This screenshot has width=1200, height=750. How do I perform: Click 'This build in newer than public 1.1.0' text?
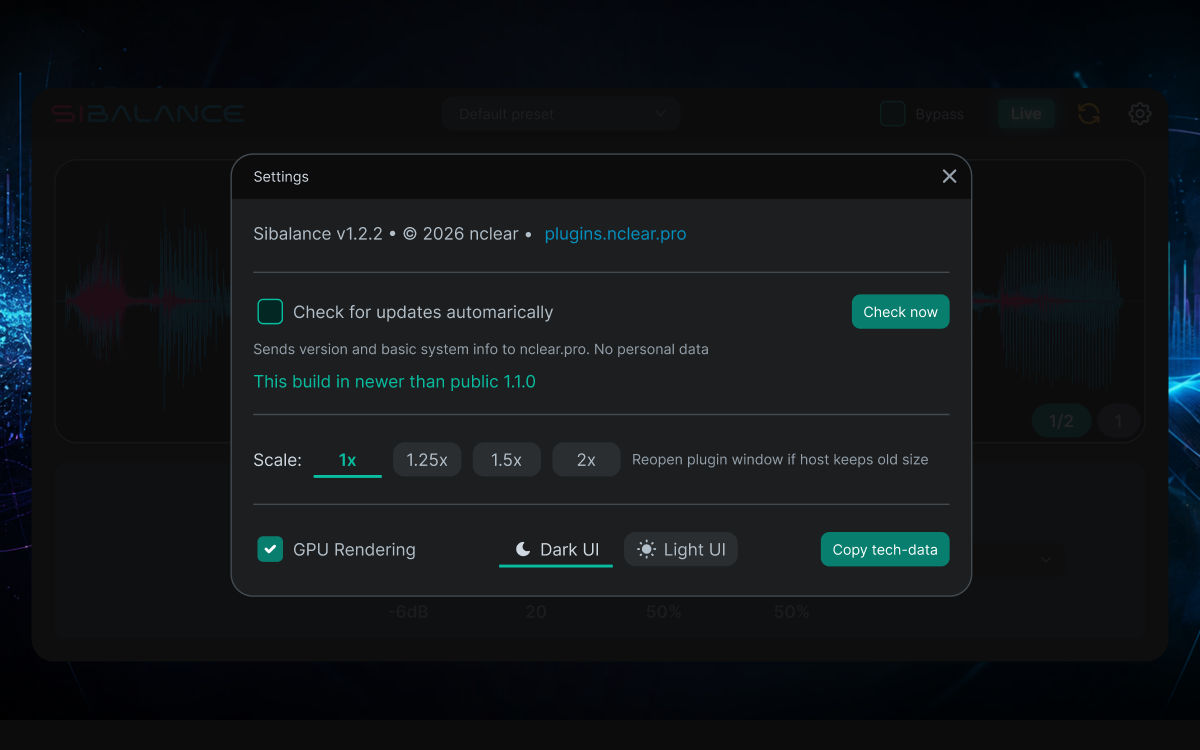[x=395, y=382]
